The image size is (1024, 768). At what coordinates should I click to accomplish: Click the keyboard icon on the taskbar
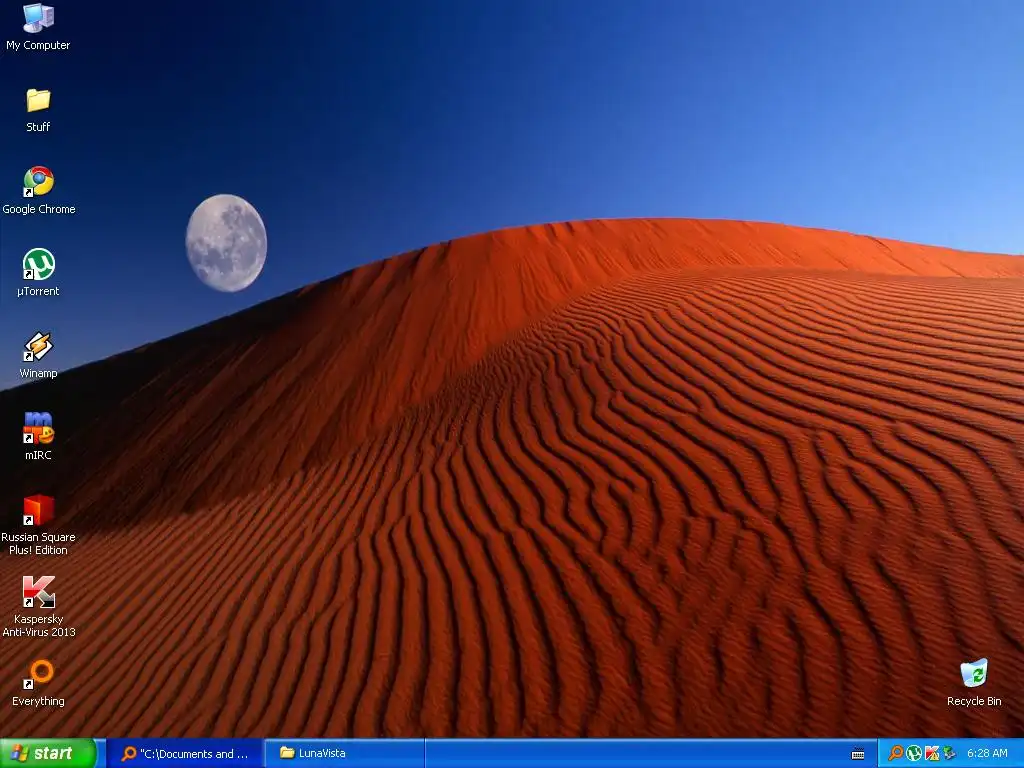[858, 754]
